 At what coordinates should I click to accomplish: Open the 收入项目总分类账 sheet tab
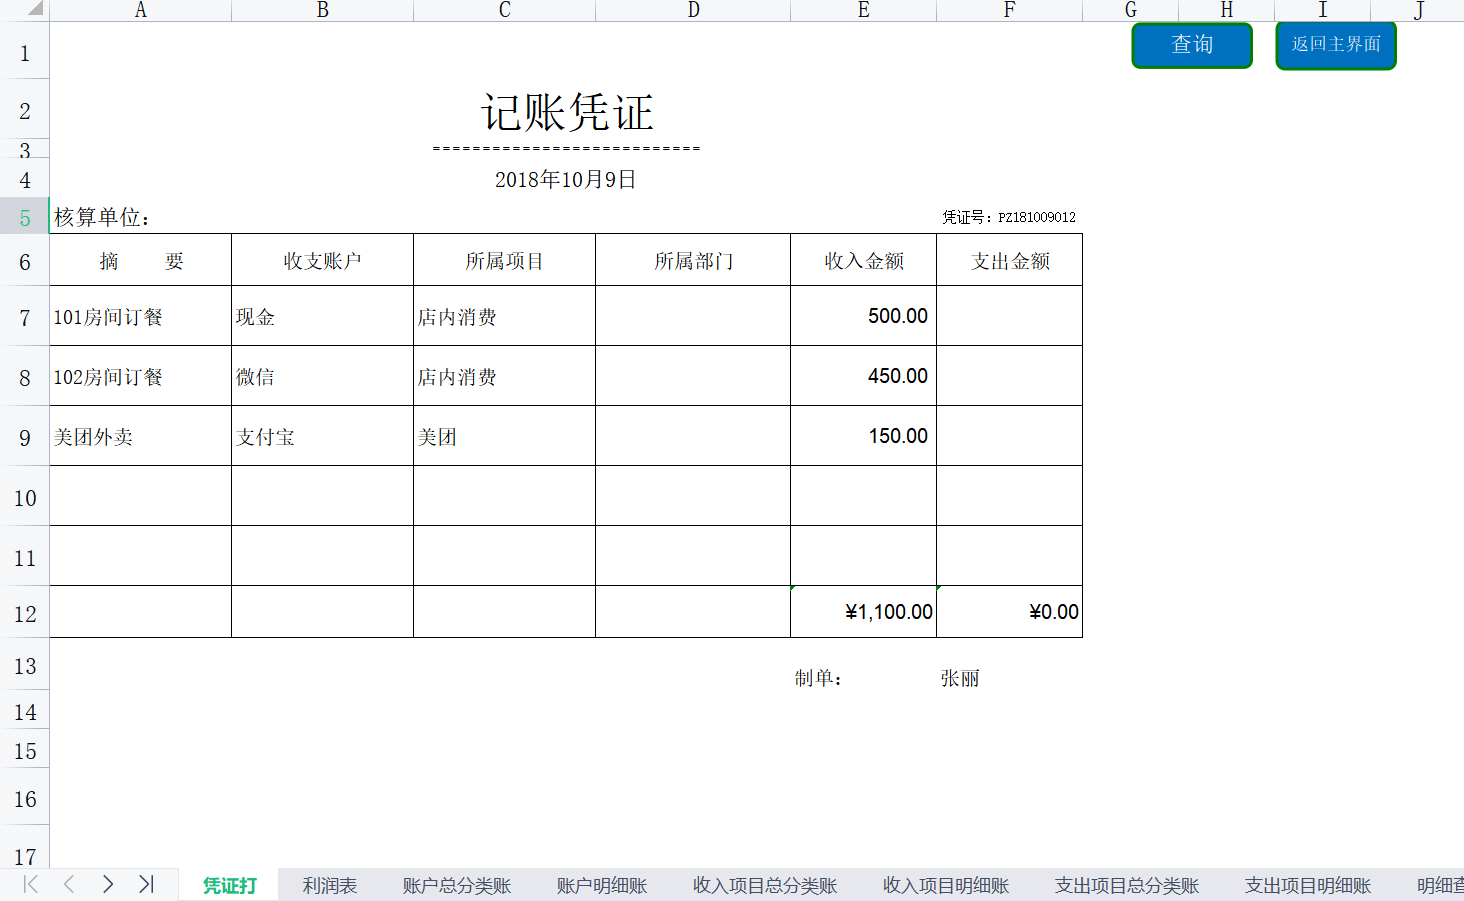pyautogui.click(x=763, y=884)
